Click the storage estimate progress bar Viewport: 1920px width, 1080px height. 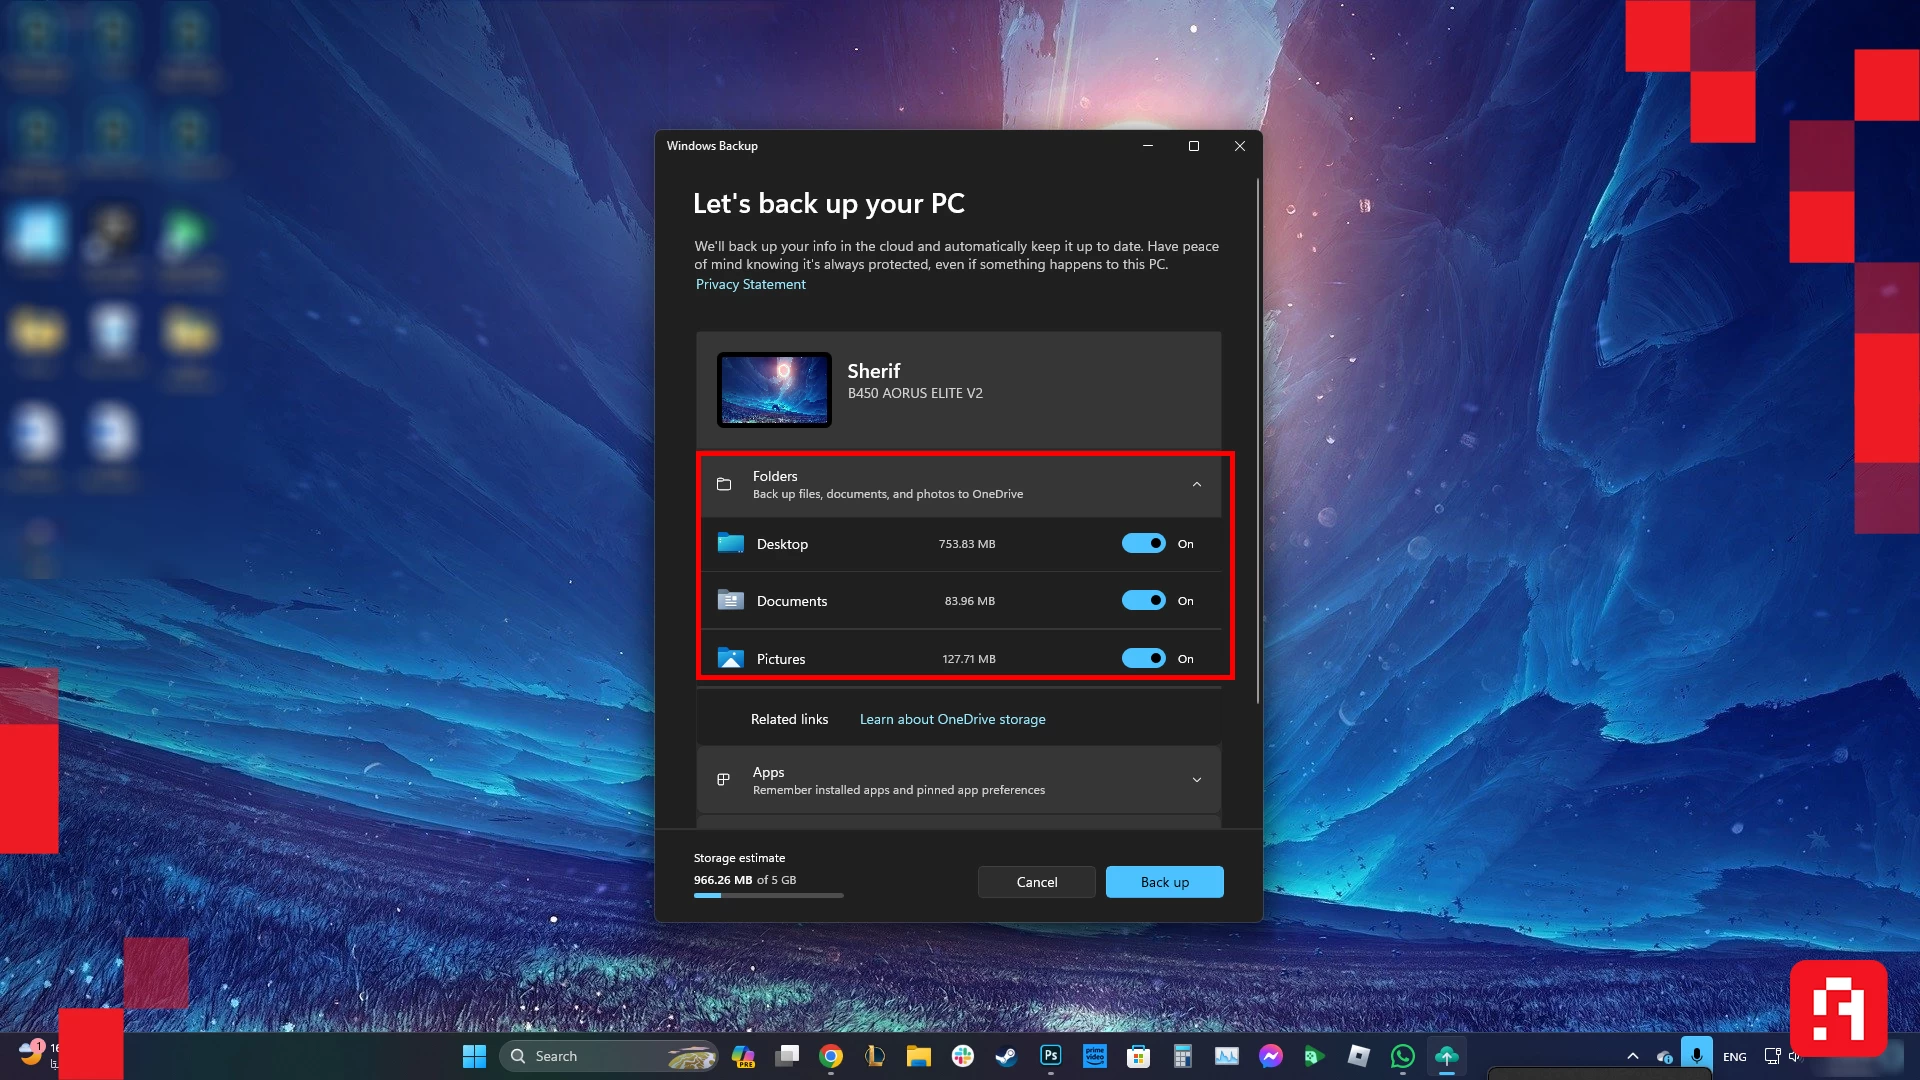[x=768, y=896]
